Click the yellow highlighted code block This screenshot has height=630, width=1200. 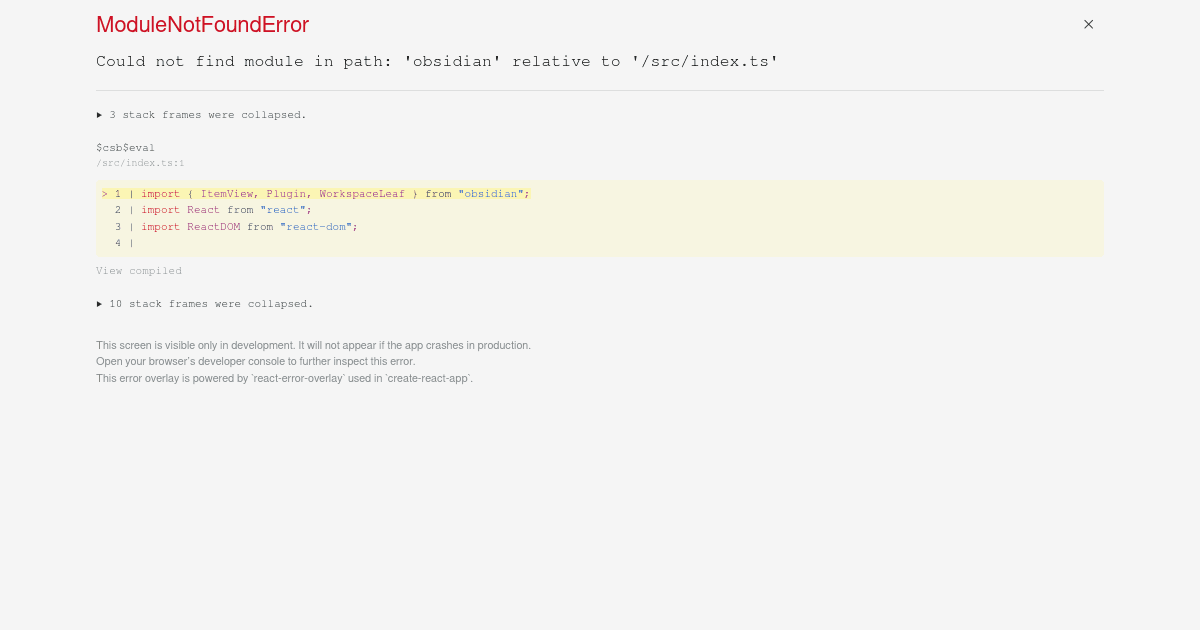pos(600,218)
